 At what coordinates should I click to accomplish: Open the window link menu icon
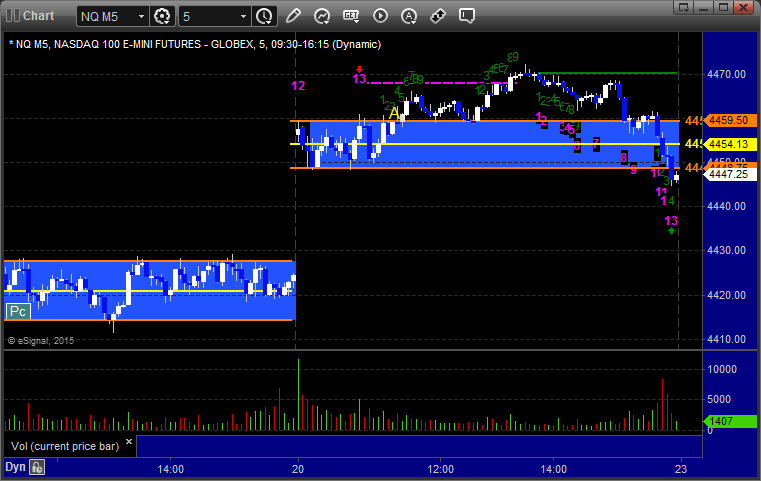(684, 8)
